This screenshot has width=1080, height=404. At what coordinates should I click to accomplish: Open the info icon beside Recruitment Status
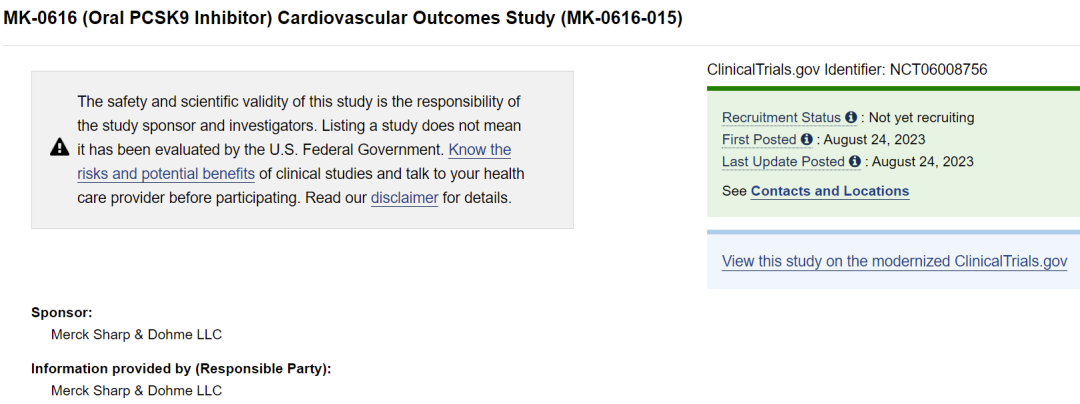(851, 118)
